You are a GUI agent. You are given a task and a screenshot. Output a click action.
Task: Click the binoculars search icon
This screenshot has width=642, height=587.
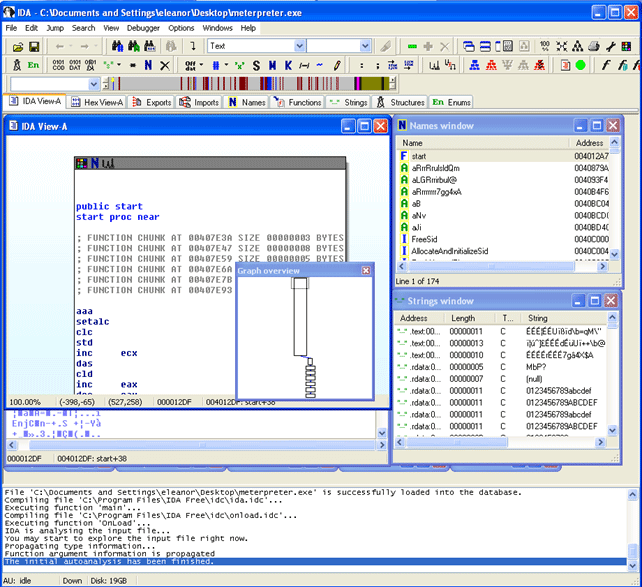tap(118, 47)
